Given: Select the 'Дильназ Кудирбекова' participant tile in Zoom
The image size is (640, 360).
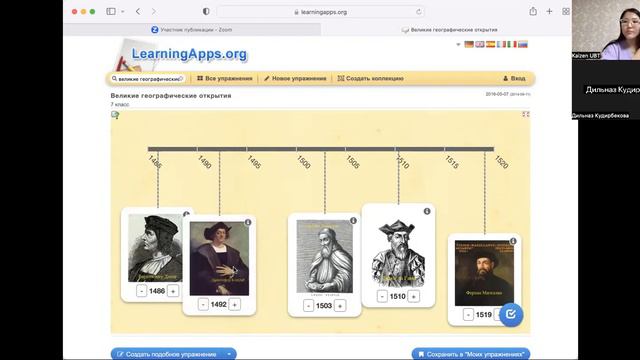Looking at the screenshot, I should (606, 90).
